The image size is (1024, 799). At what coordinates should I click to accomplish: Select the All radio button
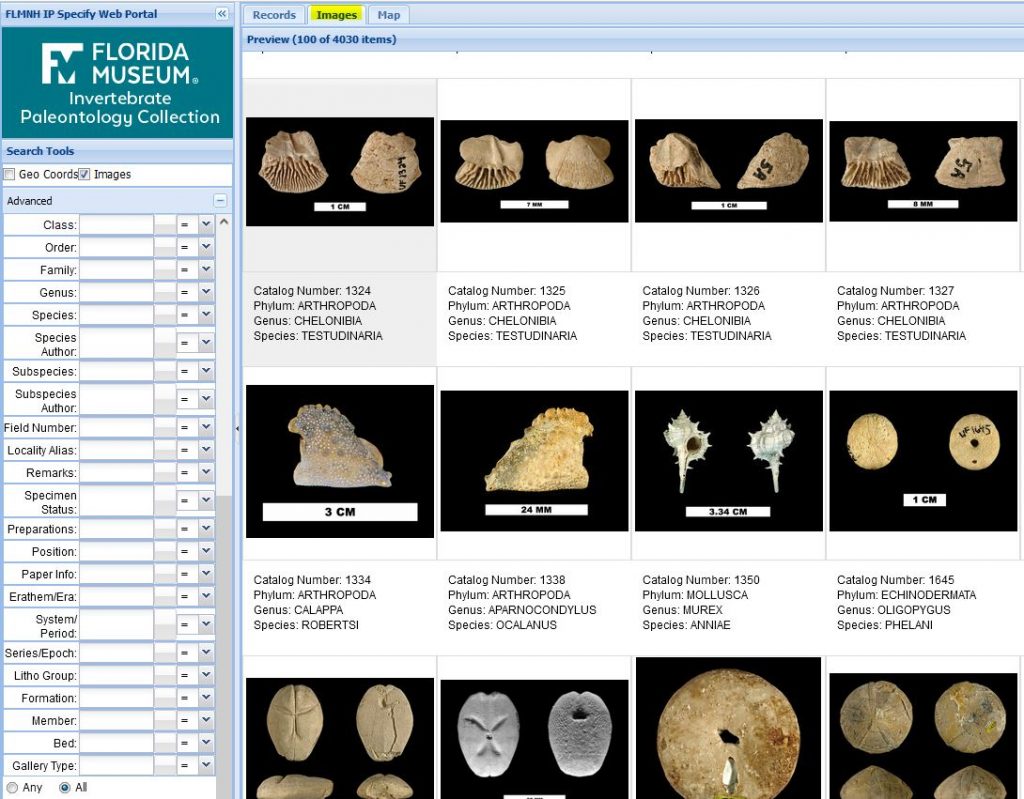[x=65, y=788]
